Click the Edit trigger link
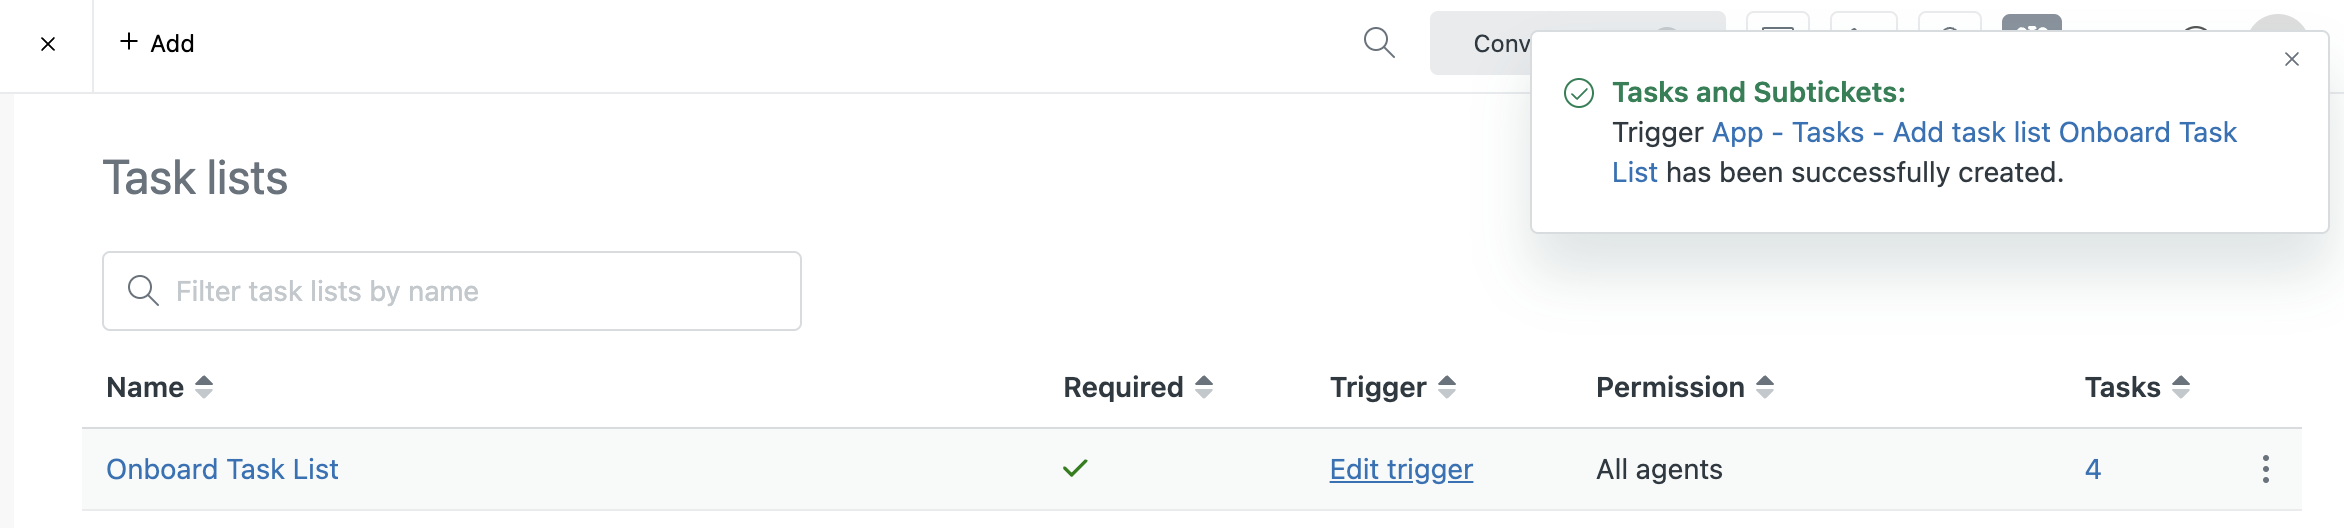 coord(1401,469)
